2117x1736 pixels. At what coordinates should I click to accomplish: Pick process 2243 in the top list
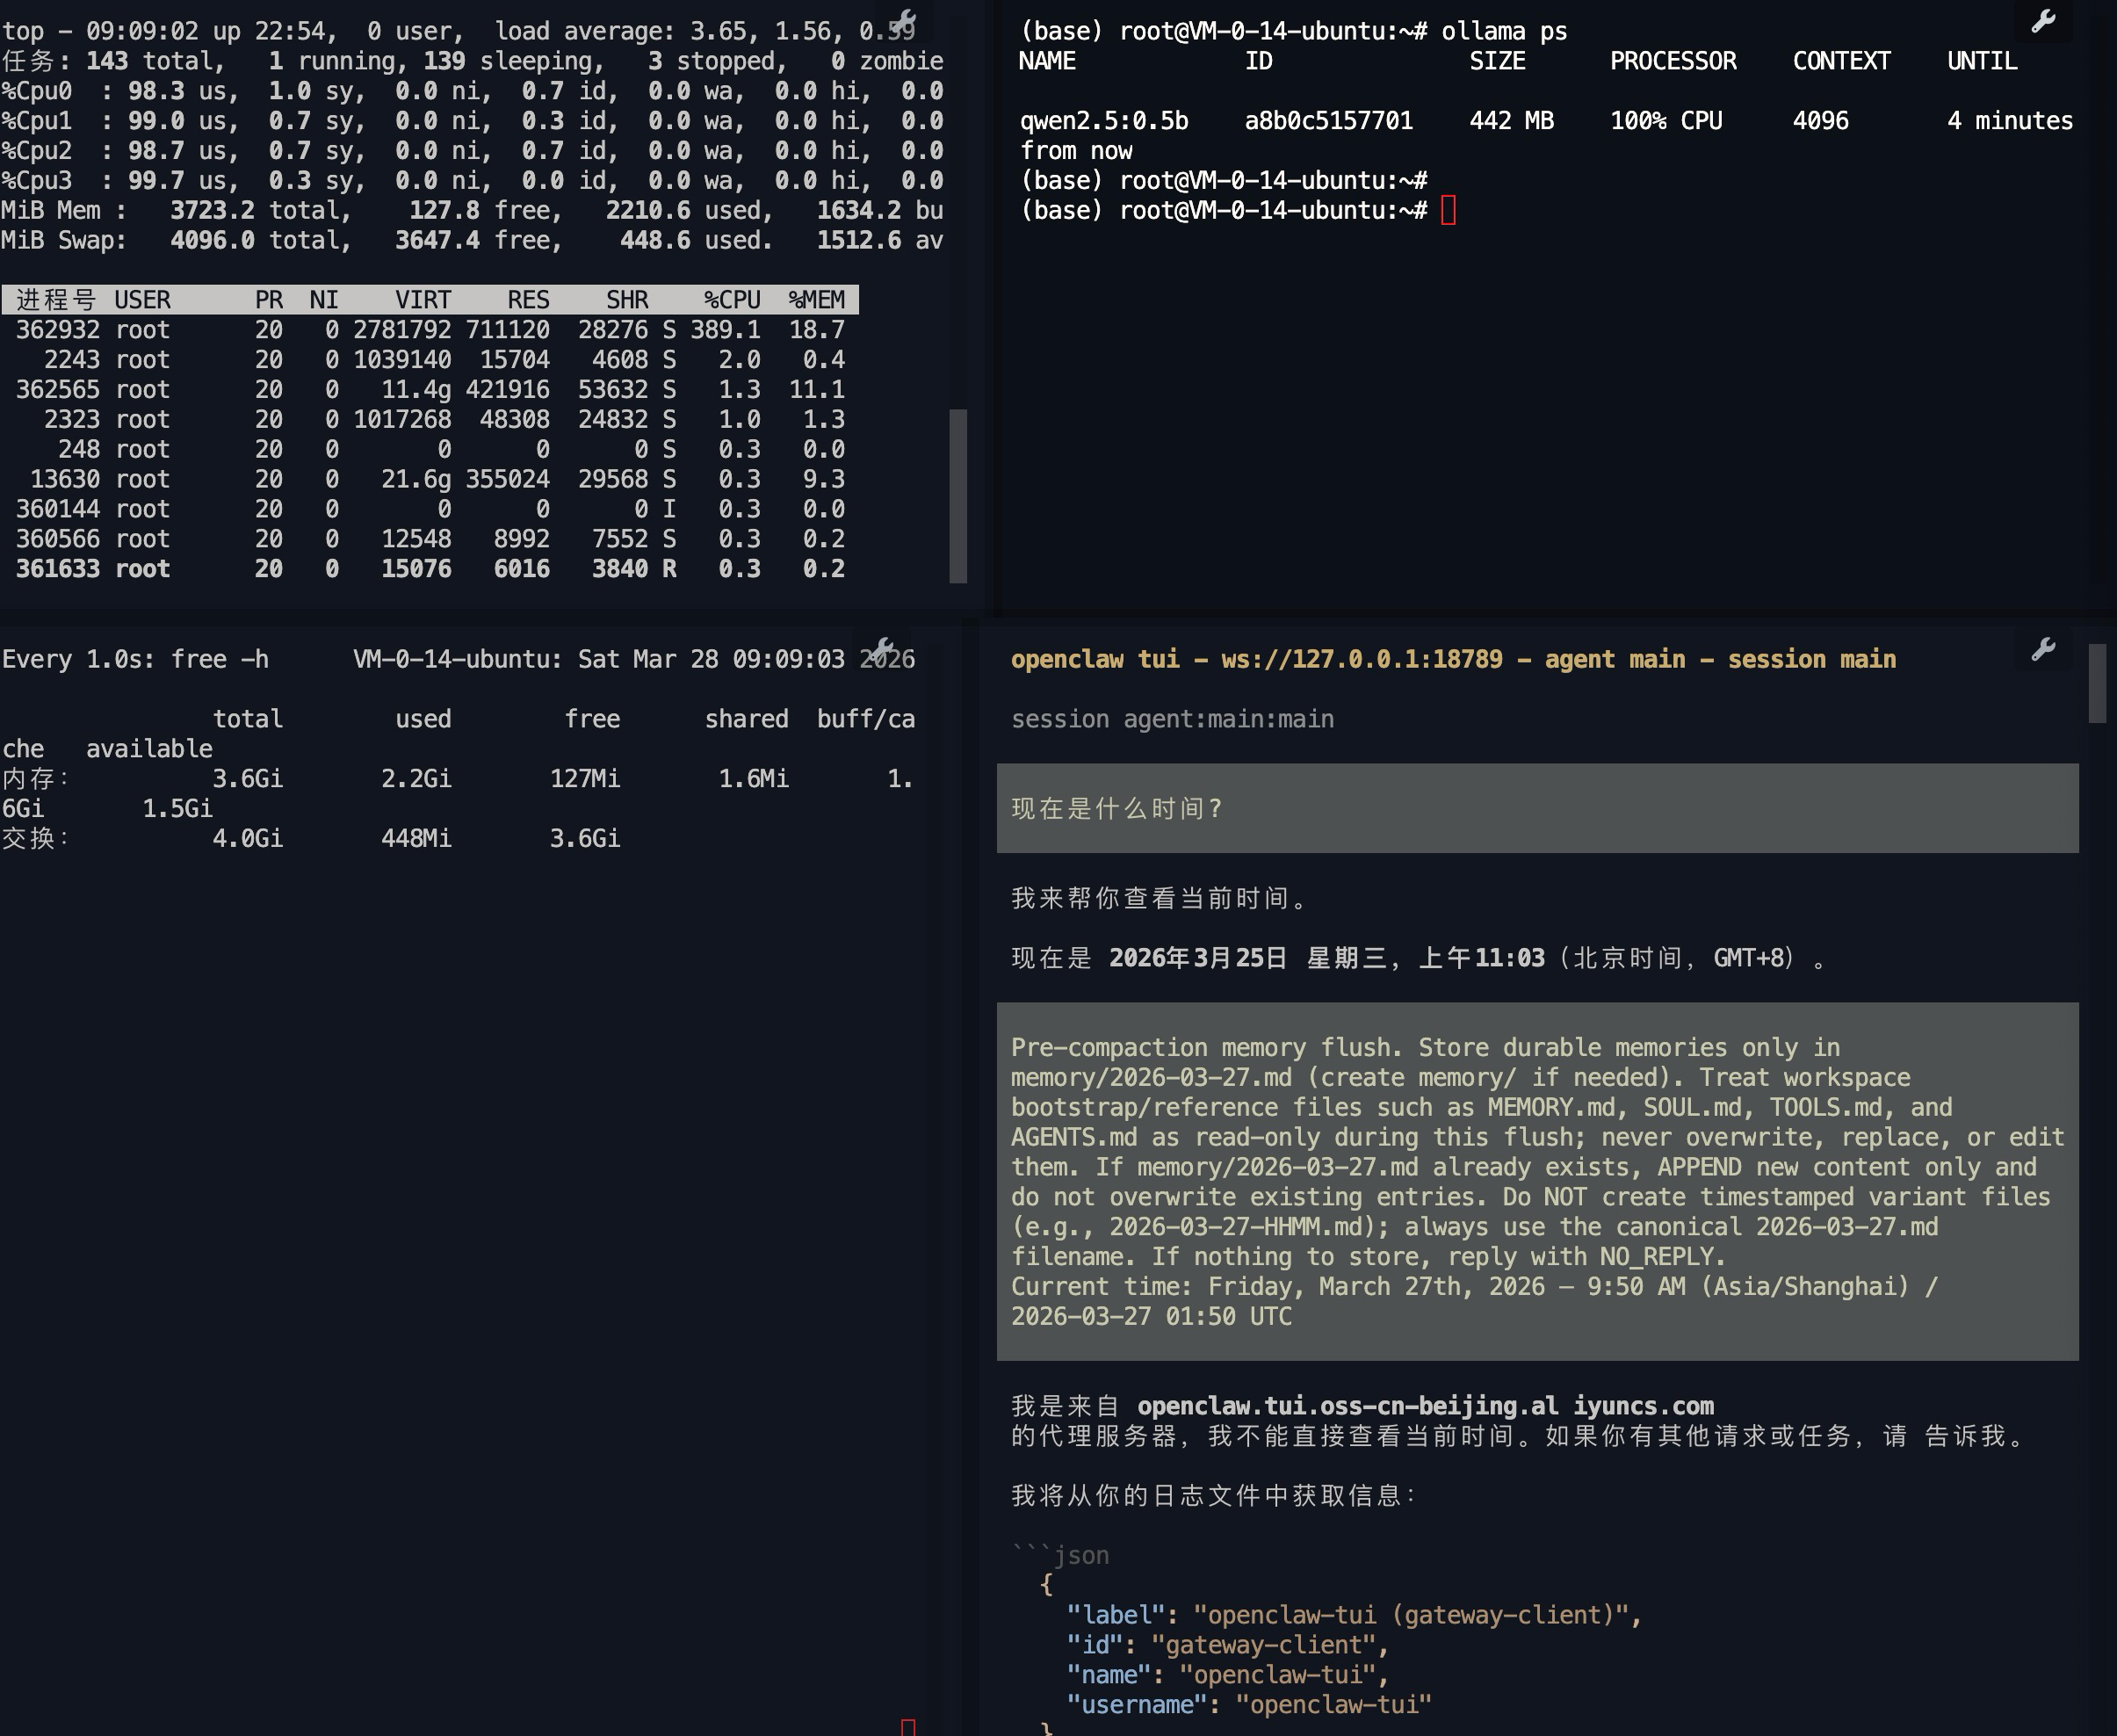click(x=430, y=360)
